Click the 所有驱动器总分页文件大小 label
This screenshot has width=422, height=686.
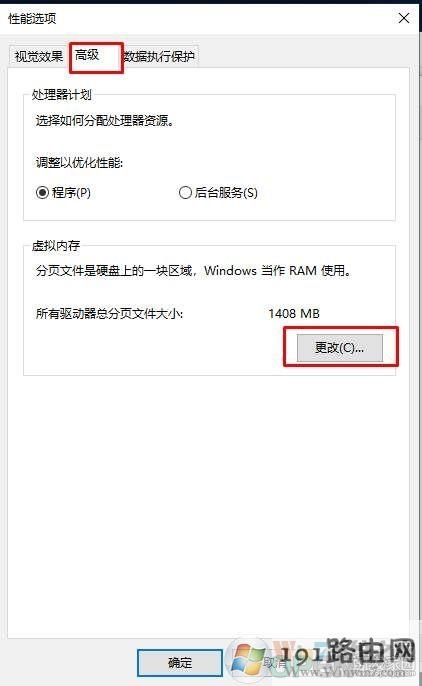109,313
